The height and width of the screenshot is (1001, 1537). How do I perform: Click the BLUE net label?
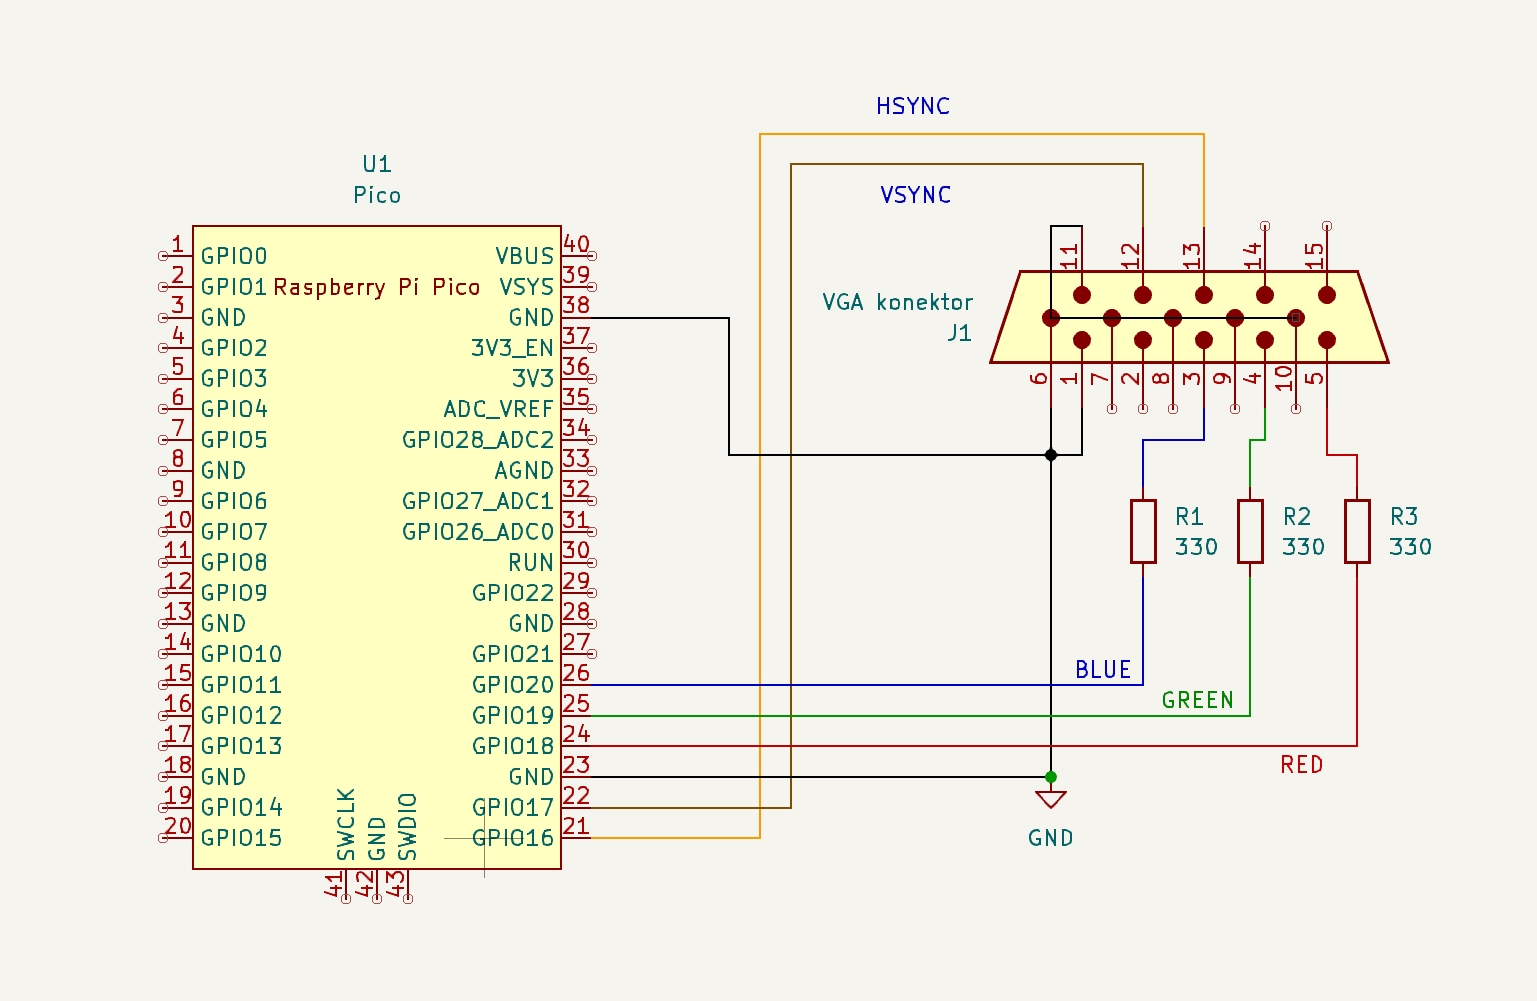pos(1103,670)
